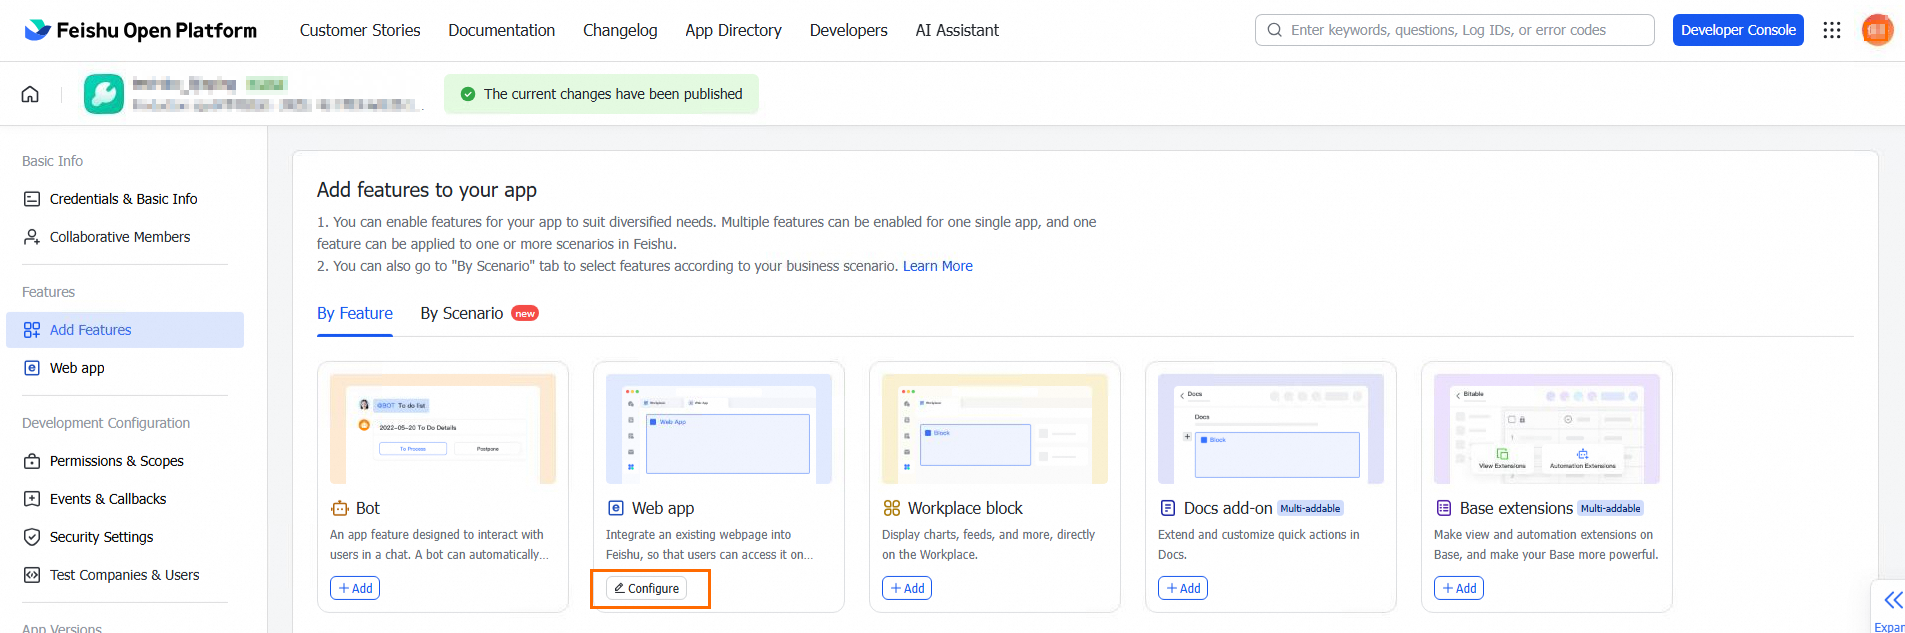Click the Multi-addable tag on Base extensions
This screenshot has height=633, width=1905.
click(x=1610, y=508)
